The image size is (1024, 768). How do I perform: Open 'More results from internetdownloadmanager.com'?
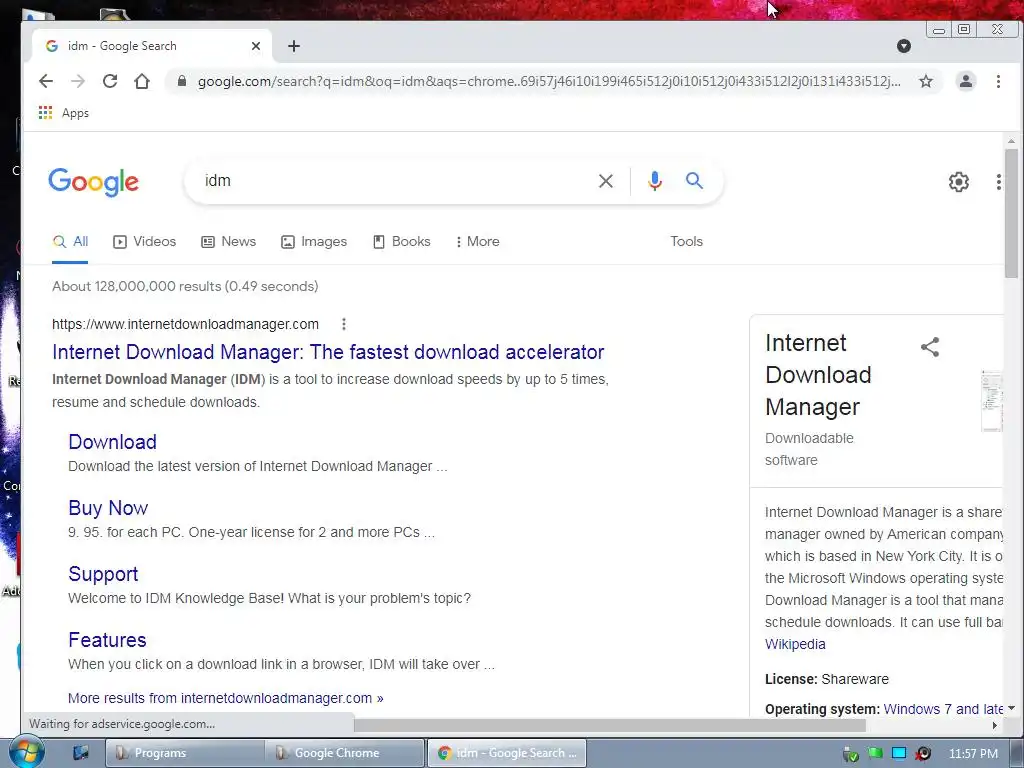click(x=226, y=698)
